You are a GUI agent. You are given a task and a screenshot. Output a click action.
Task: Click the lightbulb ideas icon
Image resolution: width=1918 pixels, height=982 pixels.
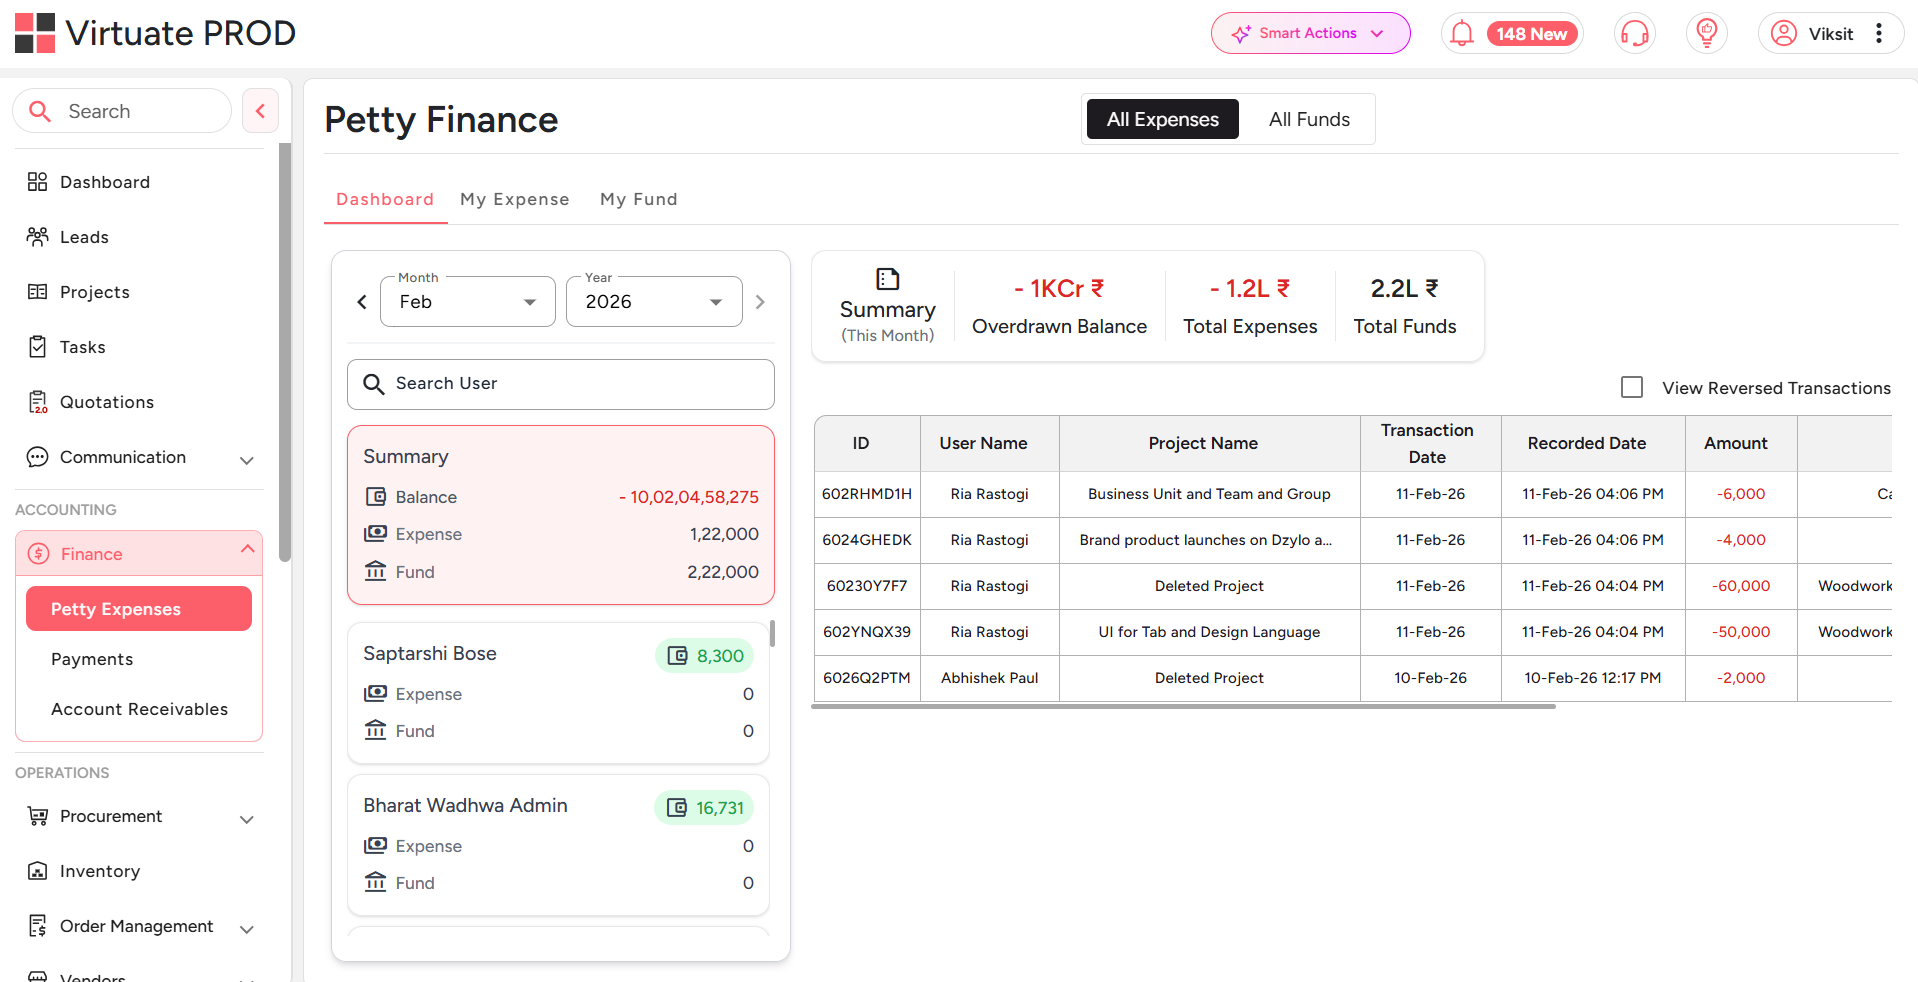point(1706,33)
